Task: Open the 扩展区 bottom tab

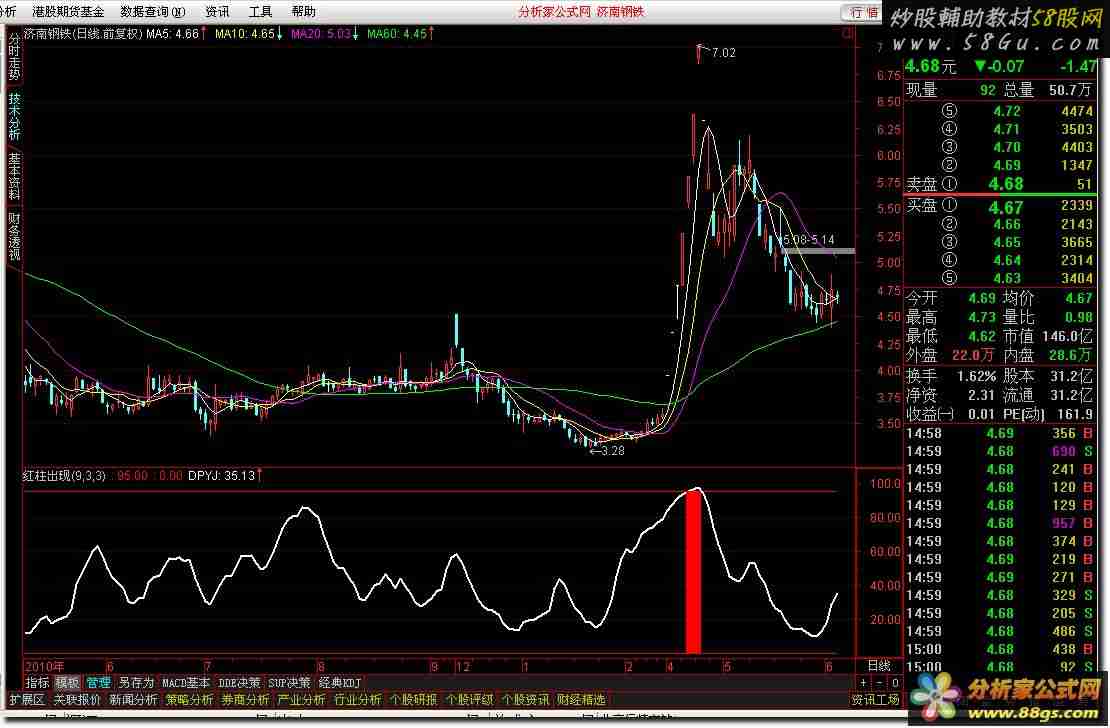Action: click(x=28, y=700)
